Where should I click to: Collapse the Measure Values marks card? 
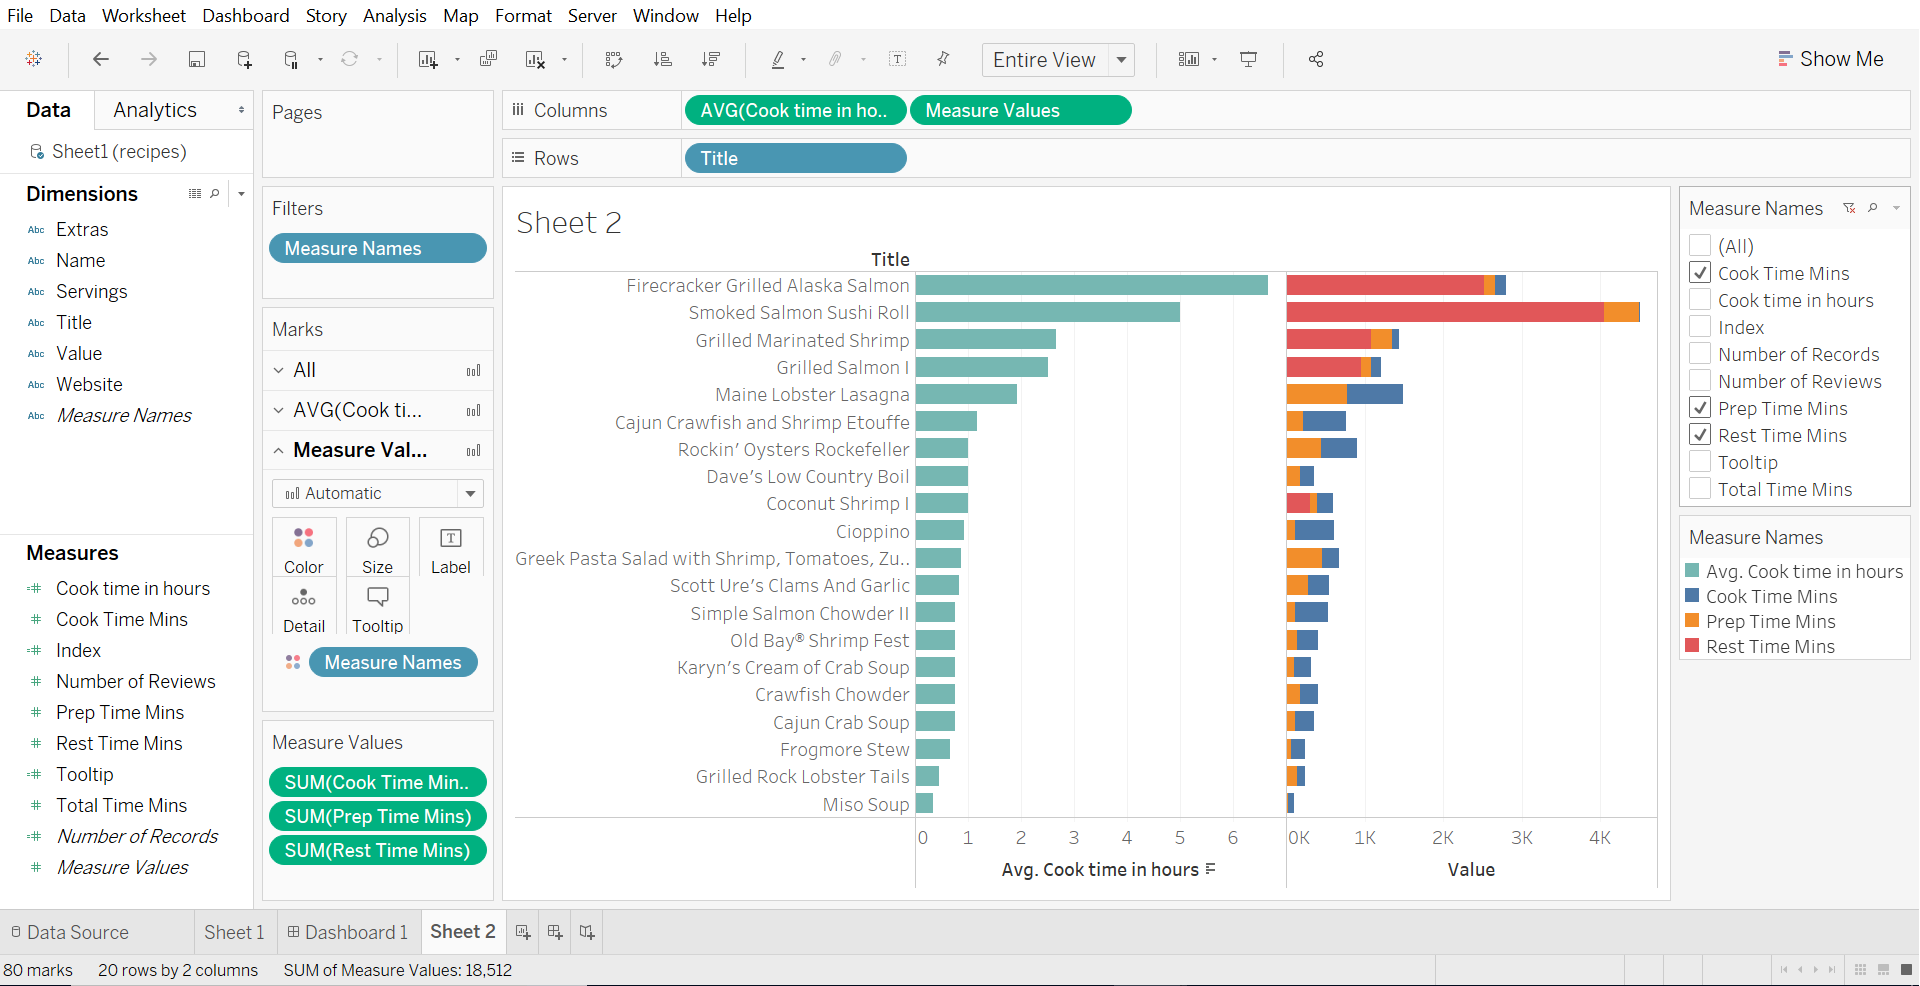(278, 450)
